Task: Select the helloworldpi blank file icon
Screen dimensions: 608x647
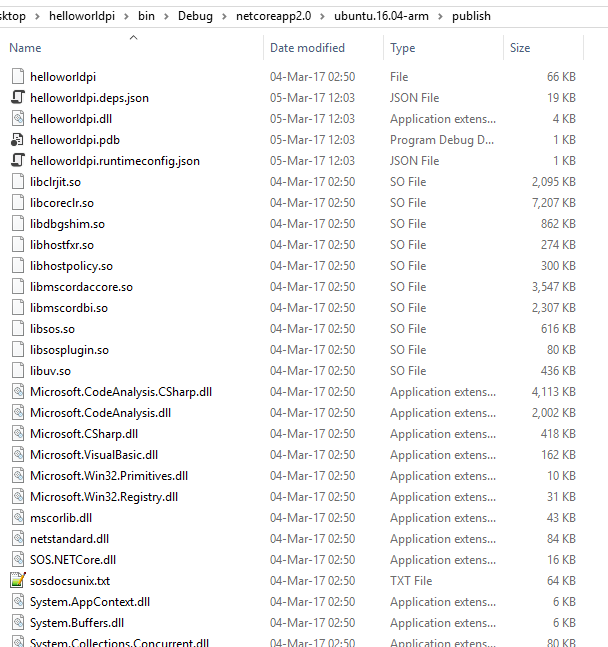Action: coord(18,77)
